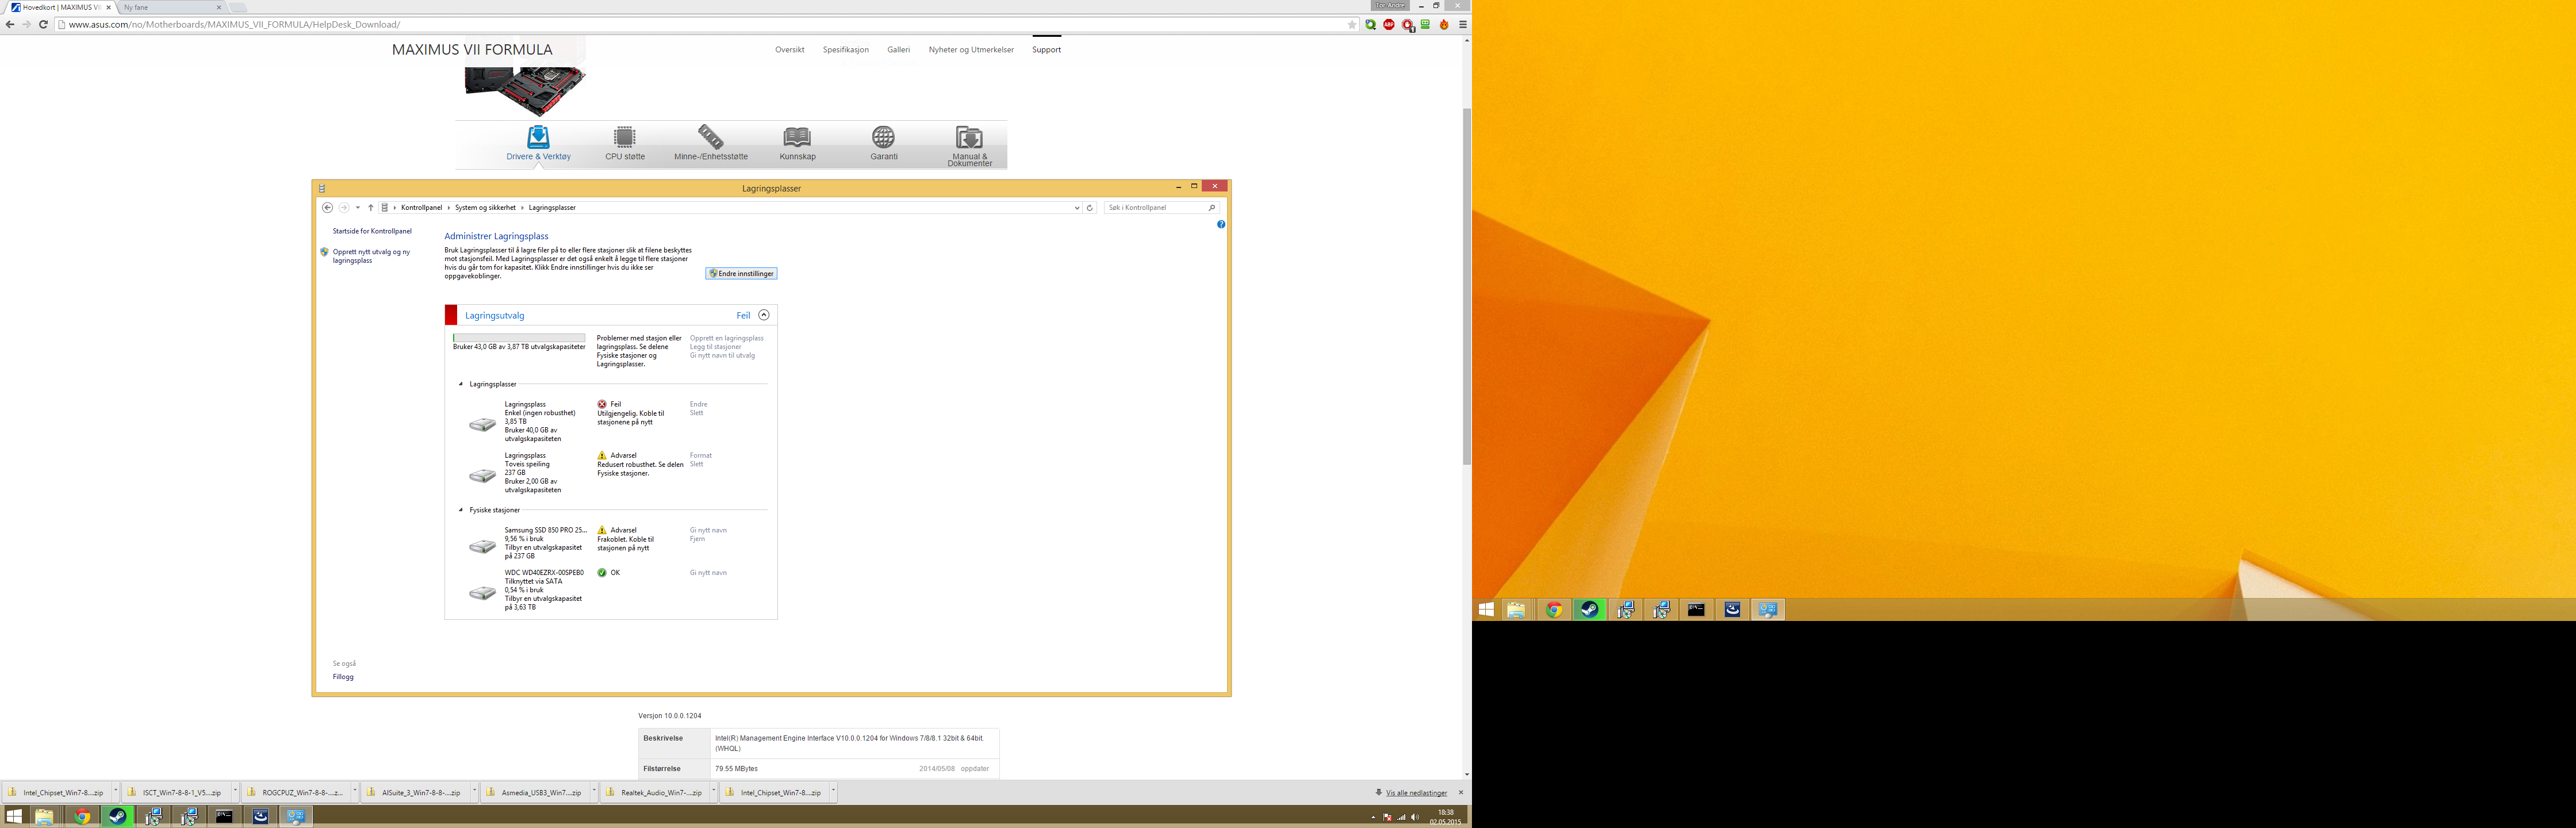Viewport: 2576px width, 828px height.
Task: Open Steam on the second monitor taskbar
Action: click(1589, 610)
